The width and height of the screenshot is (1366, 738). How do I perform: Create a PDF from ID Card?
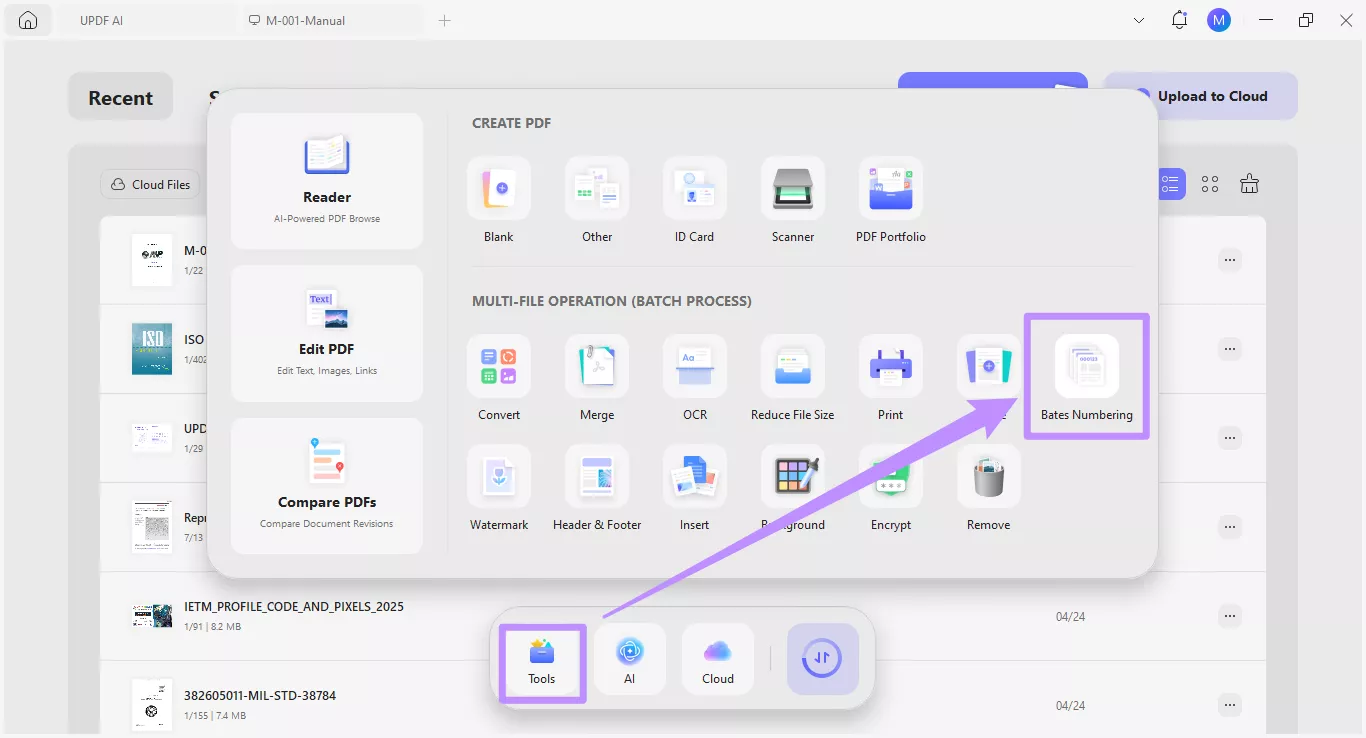(695, 200)
